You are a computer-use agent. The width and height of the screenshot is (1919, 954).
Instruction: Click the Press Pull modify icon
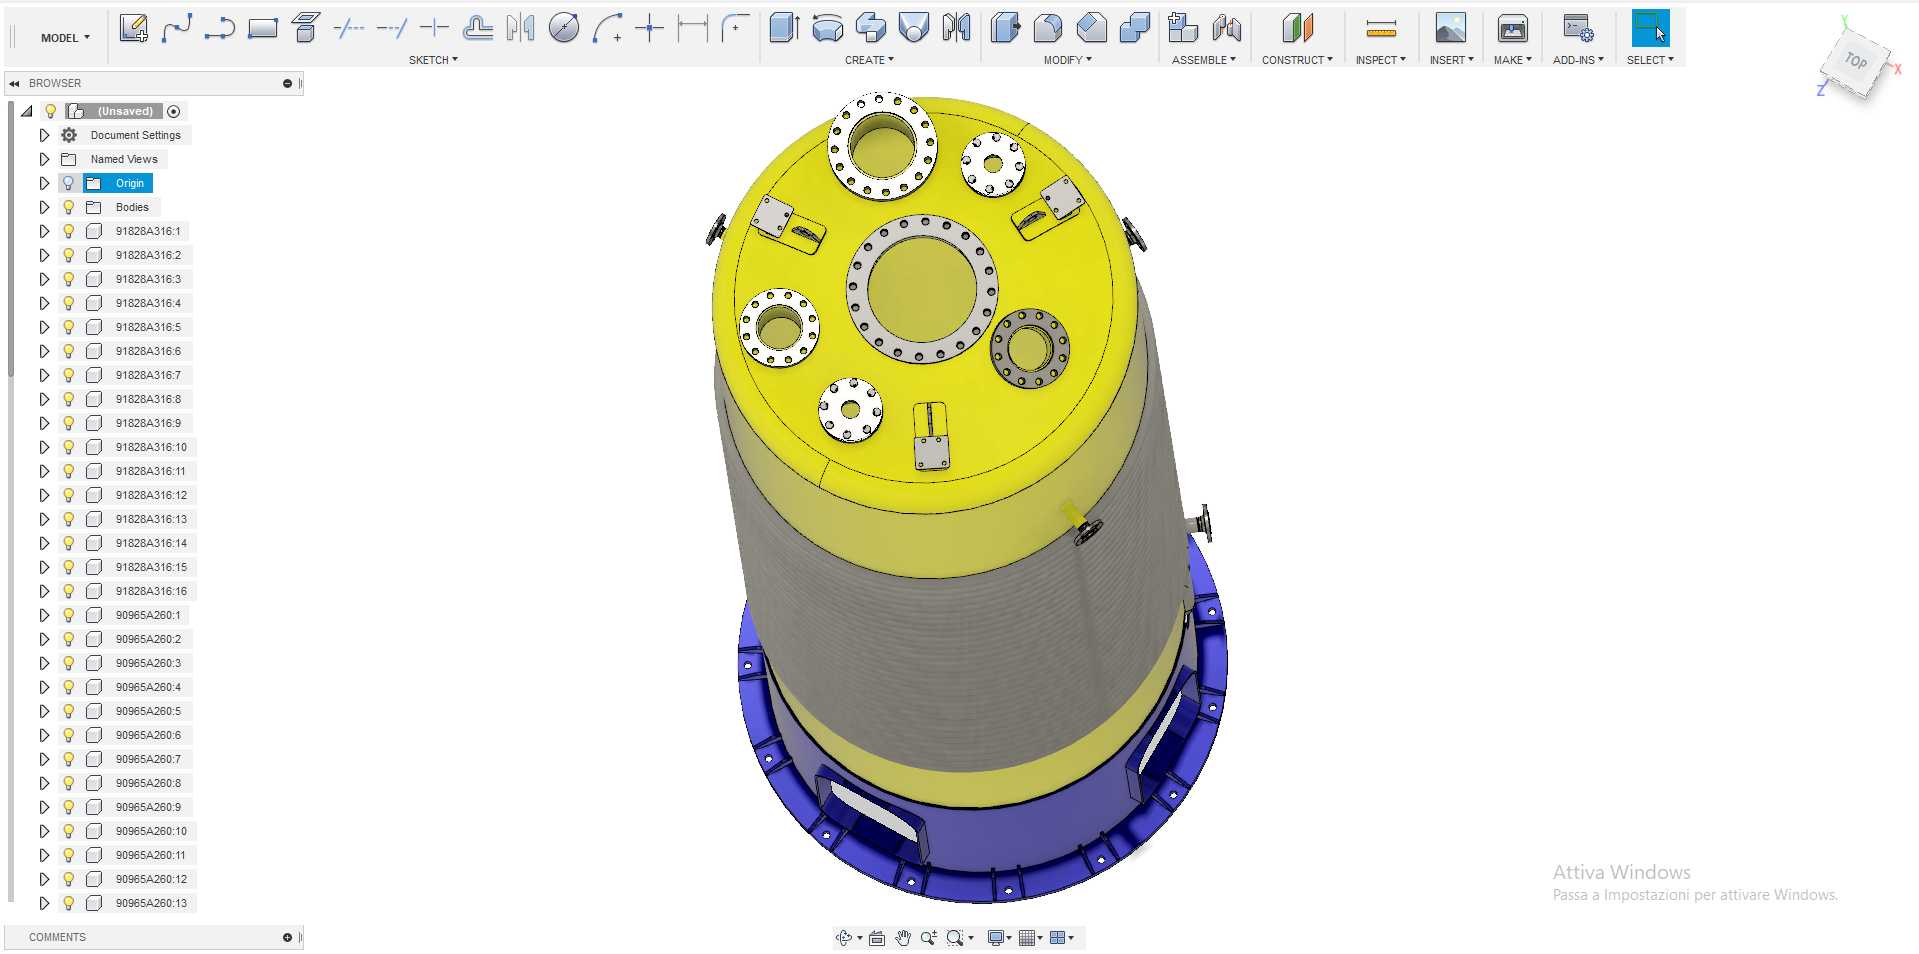(x=1005, y=28)
